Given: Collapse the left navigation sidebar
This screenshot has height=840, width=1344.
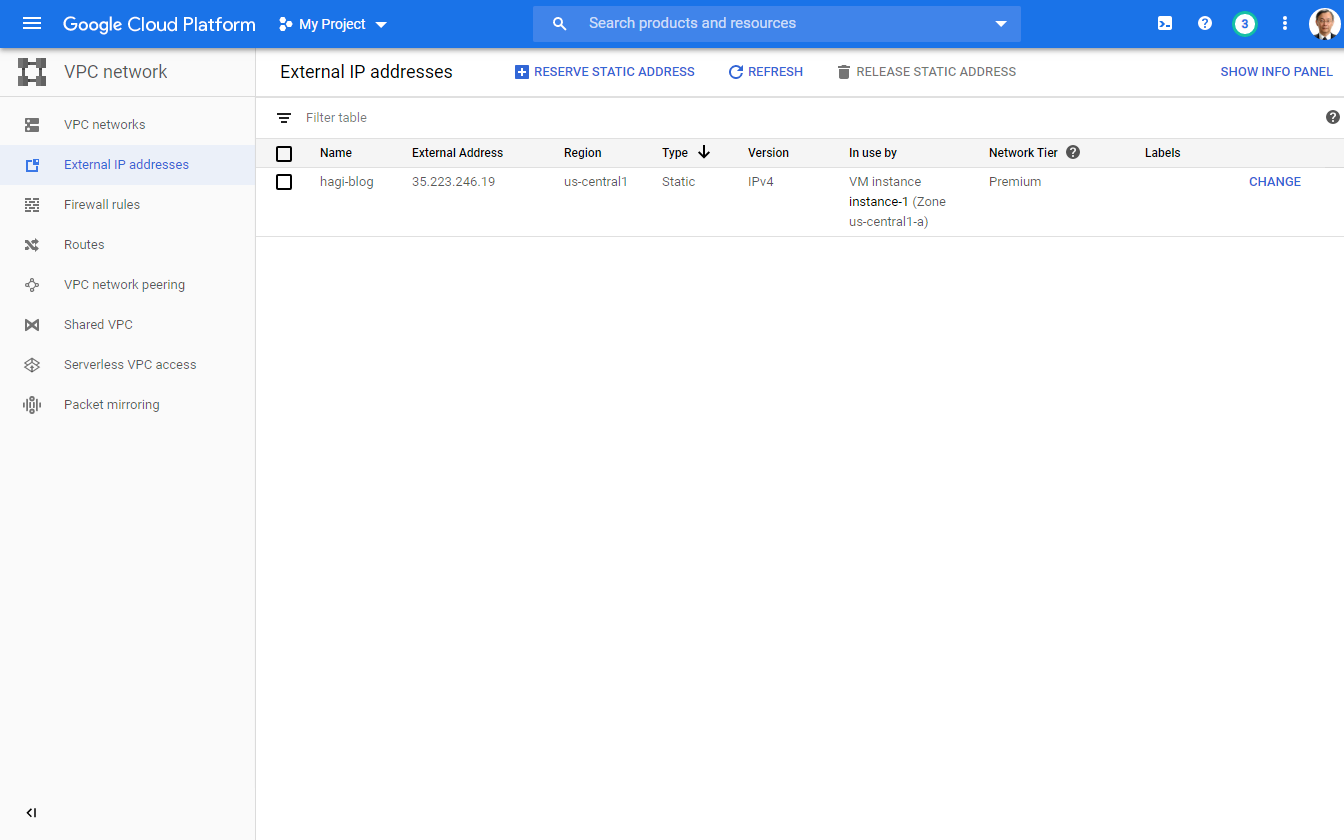Looking at the screenshot, I should pos(31,813).
